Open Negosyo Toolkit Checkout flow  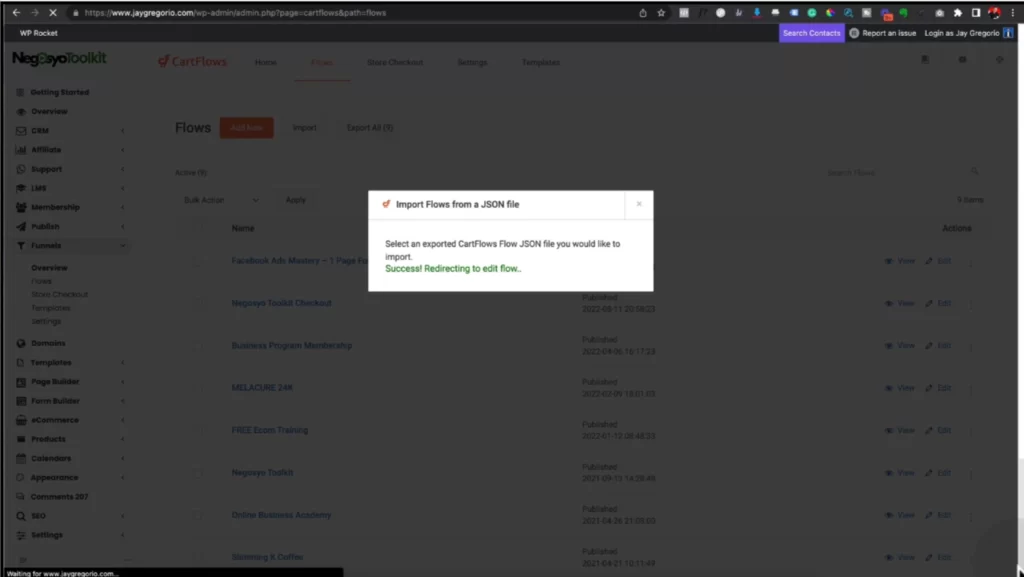point(281,303)
